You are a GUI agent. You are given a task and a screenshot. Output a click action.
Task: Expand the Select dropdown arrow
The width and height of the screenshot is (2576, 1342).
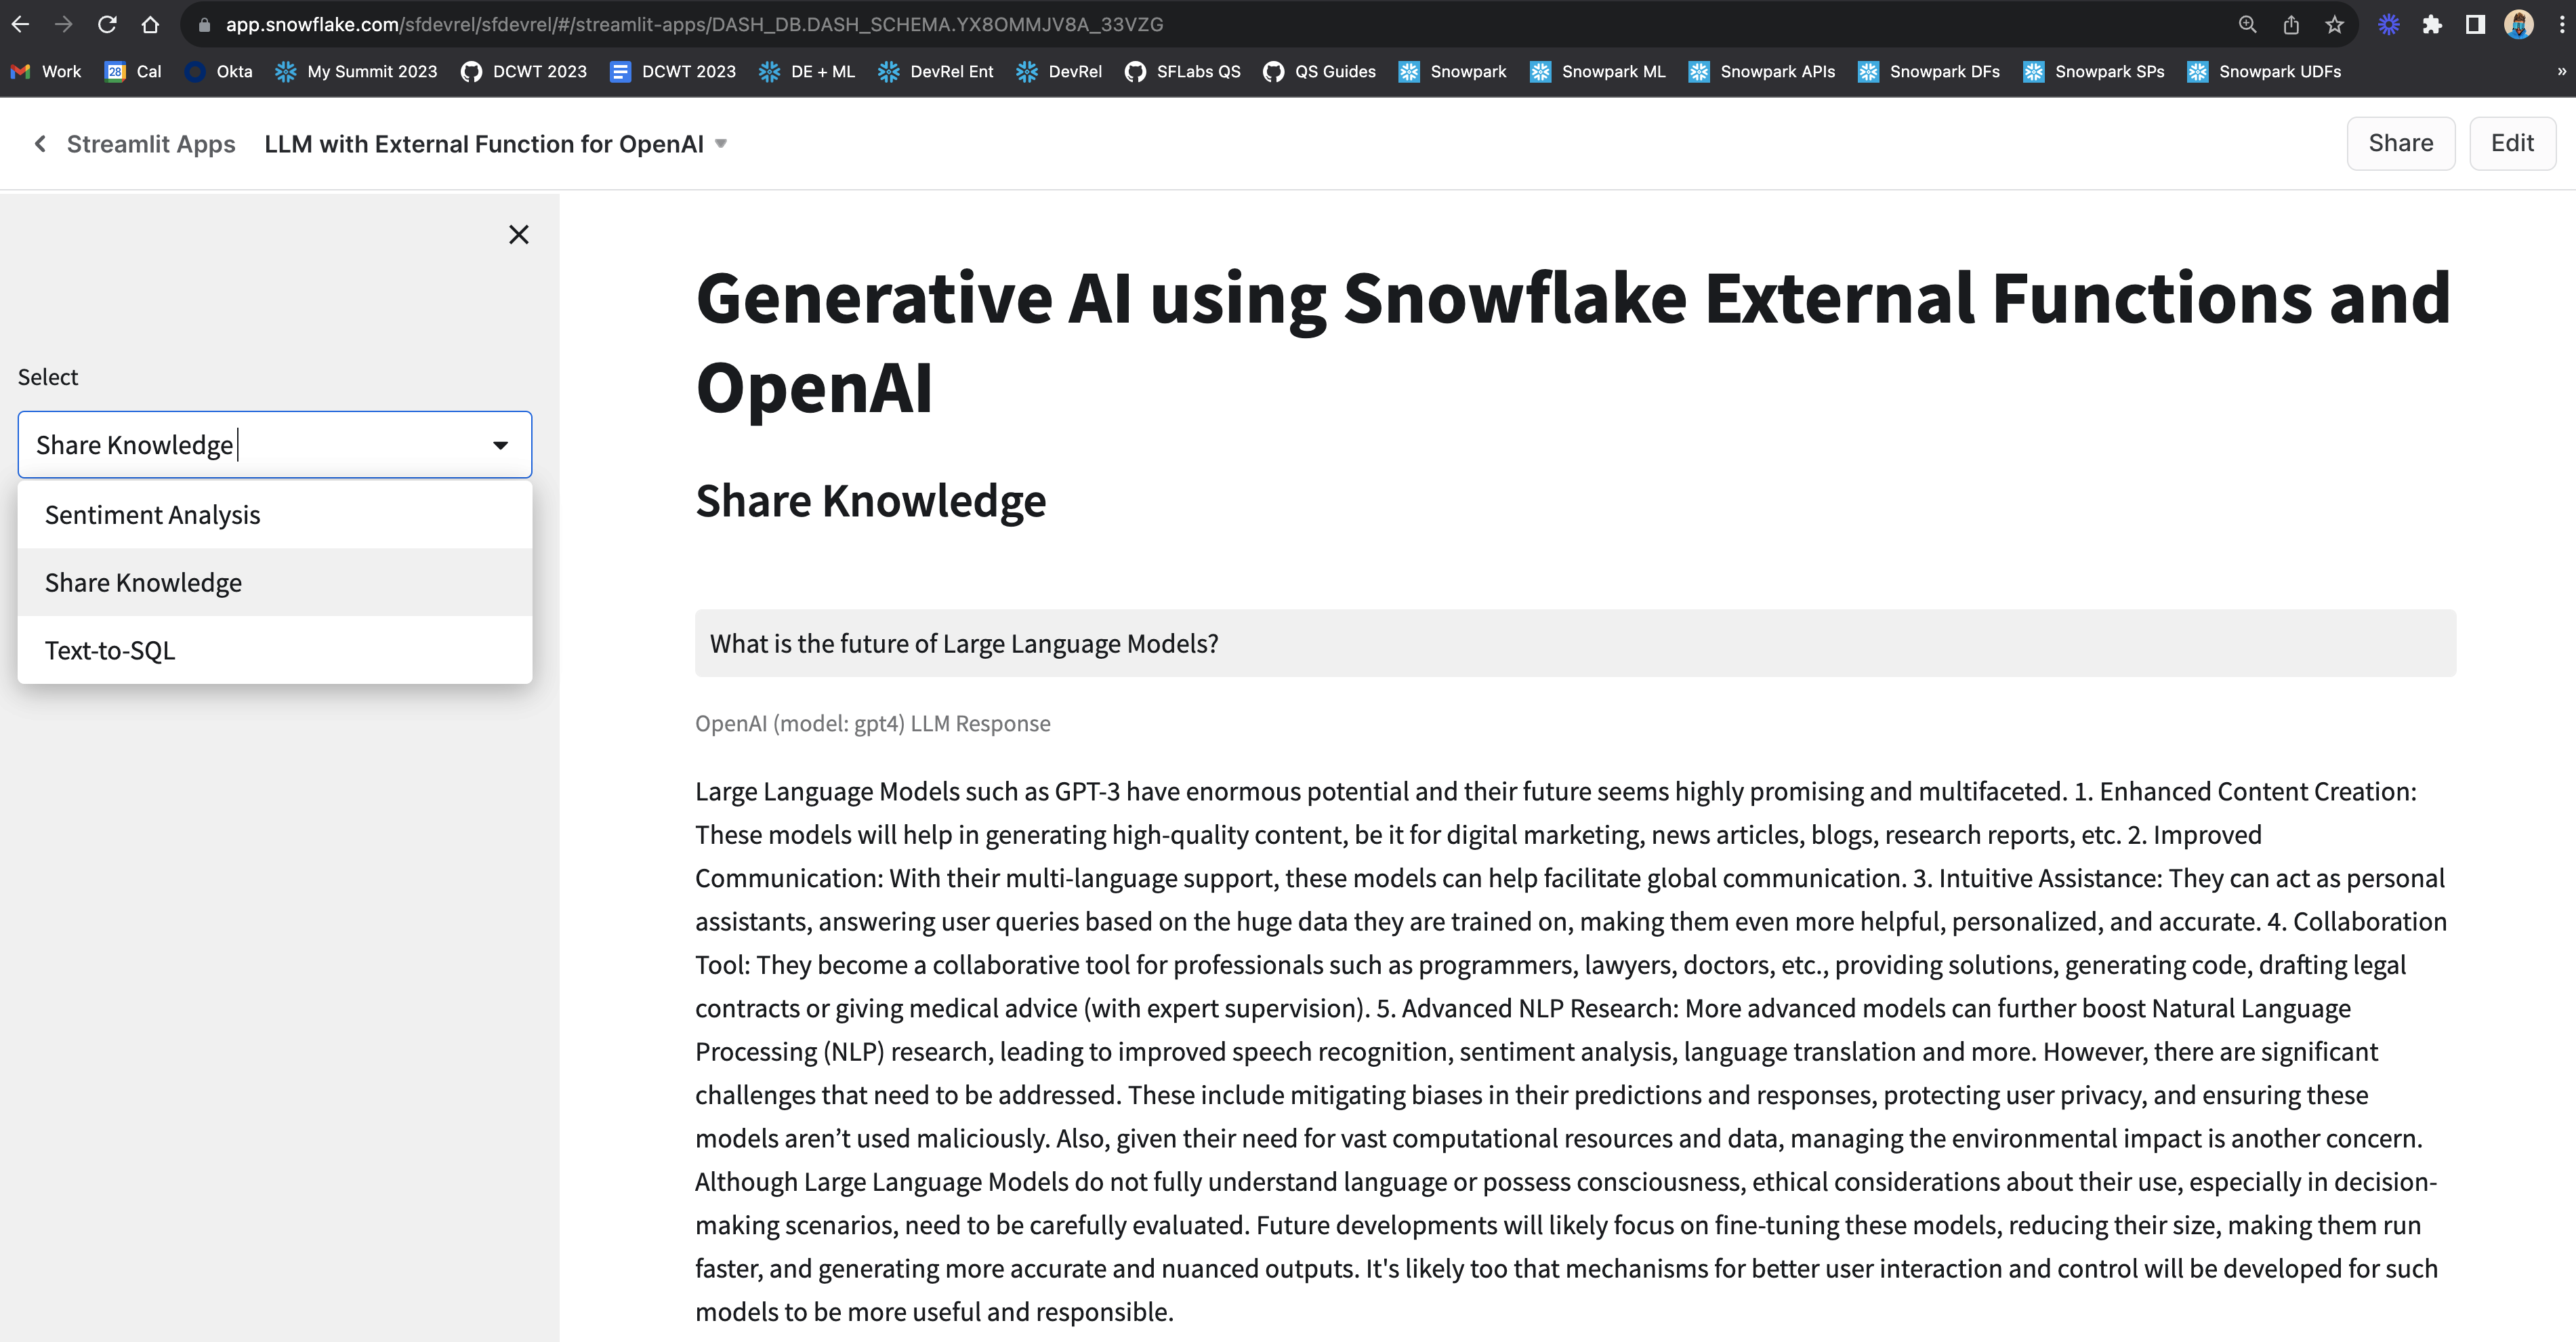click(x=500, y=445)
